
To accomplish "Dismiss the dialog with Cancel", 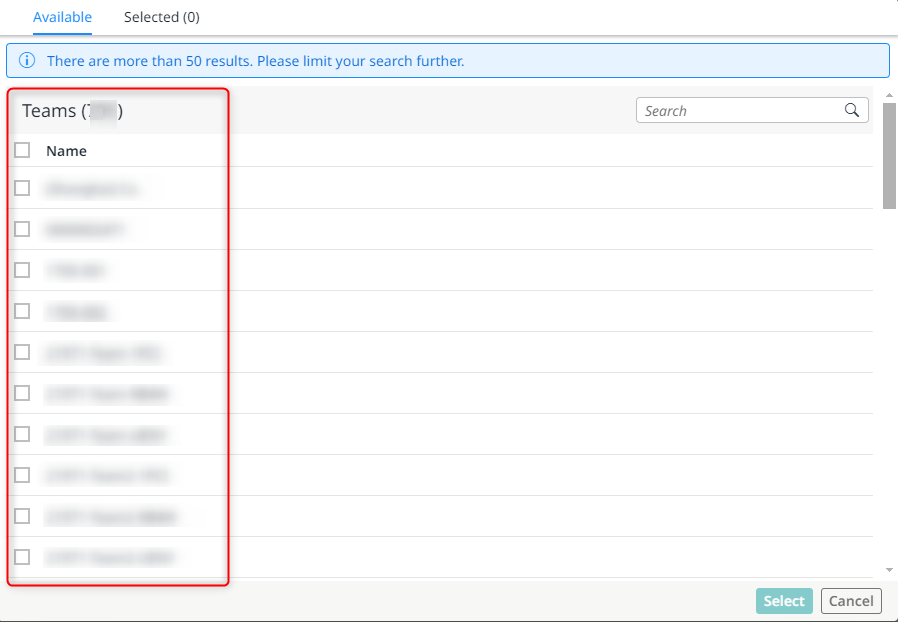I will [851, 601].
